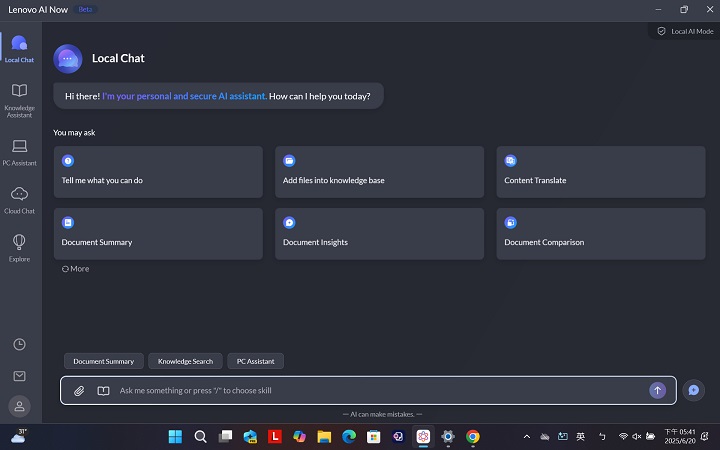Click the 英 input language indicator

point(581,437)
